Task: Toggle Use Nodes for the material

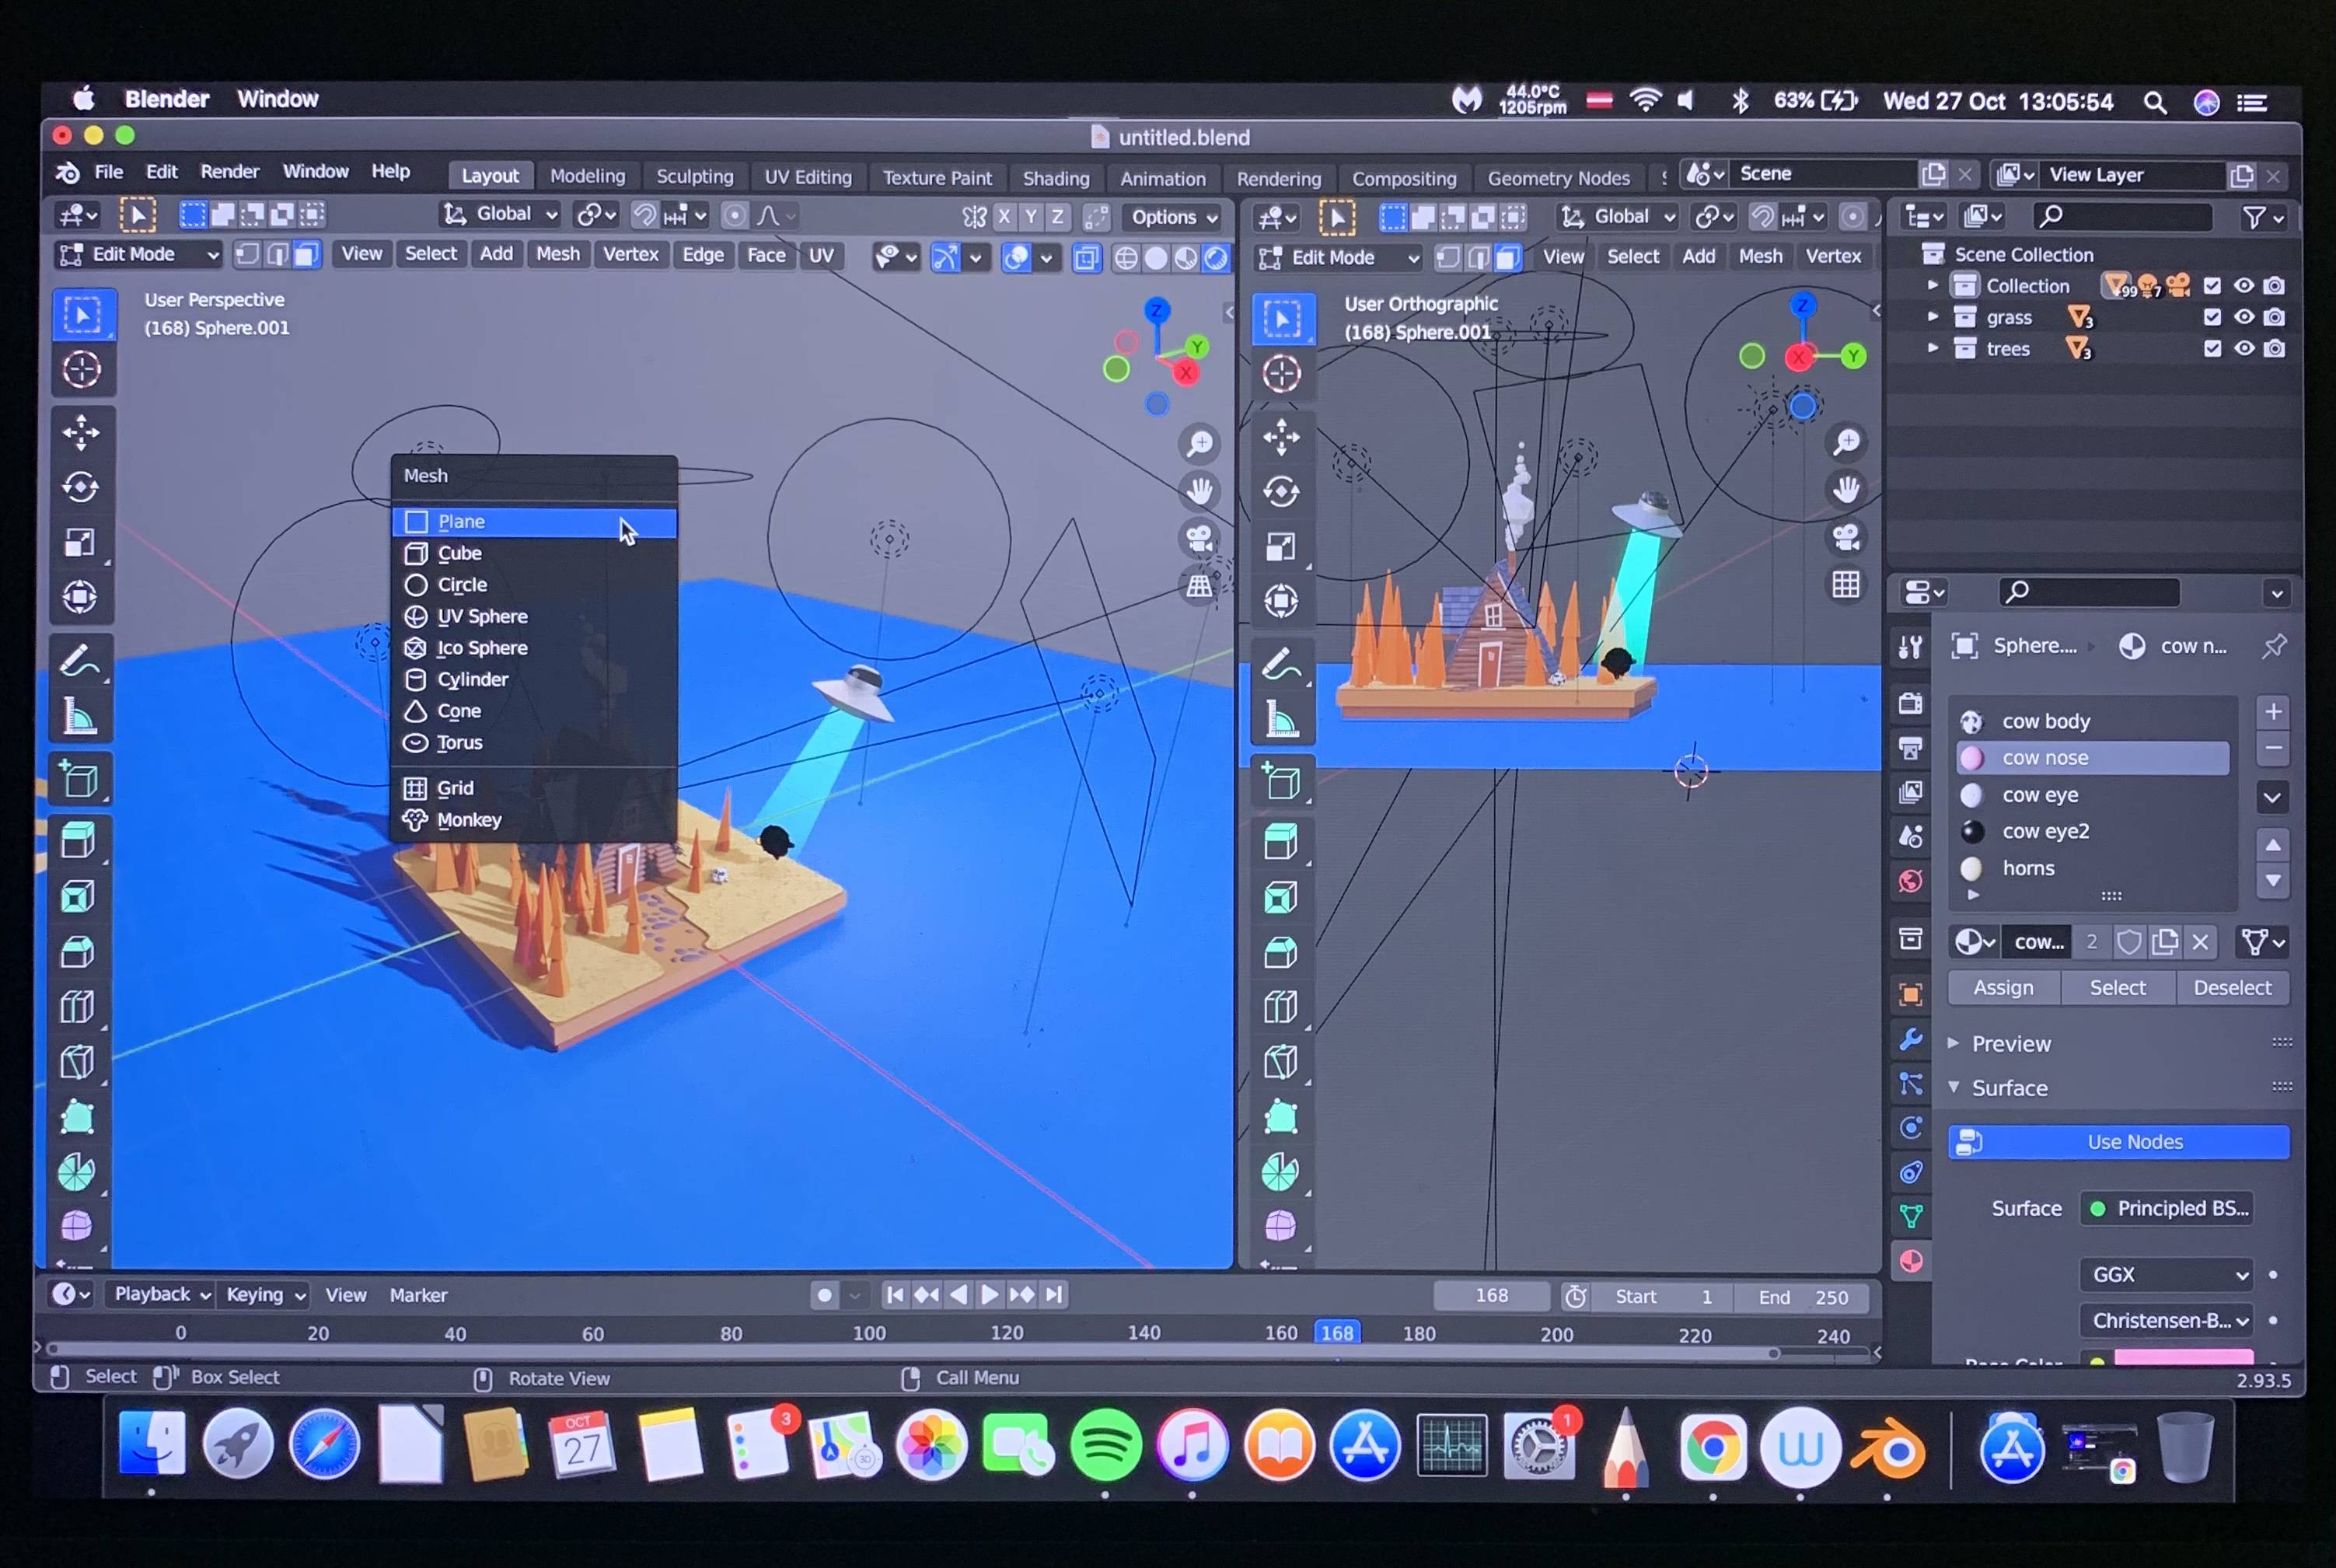Action: (x=2119, y=1142)
